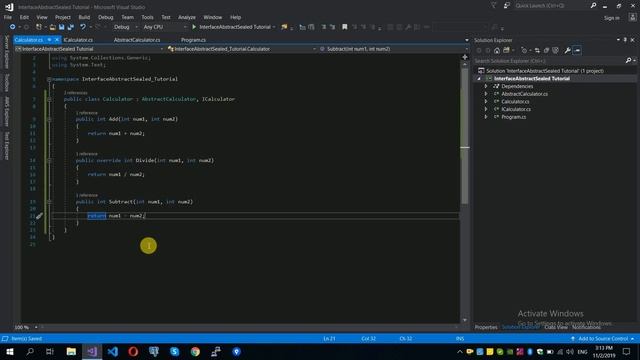
Task: Click the vertical scrollbar down arrow
Action: tap(464, 320)
